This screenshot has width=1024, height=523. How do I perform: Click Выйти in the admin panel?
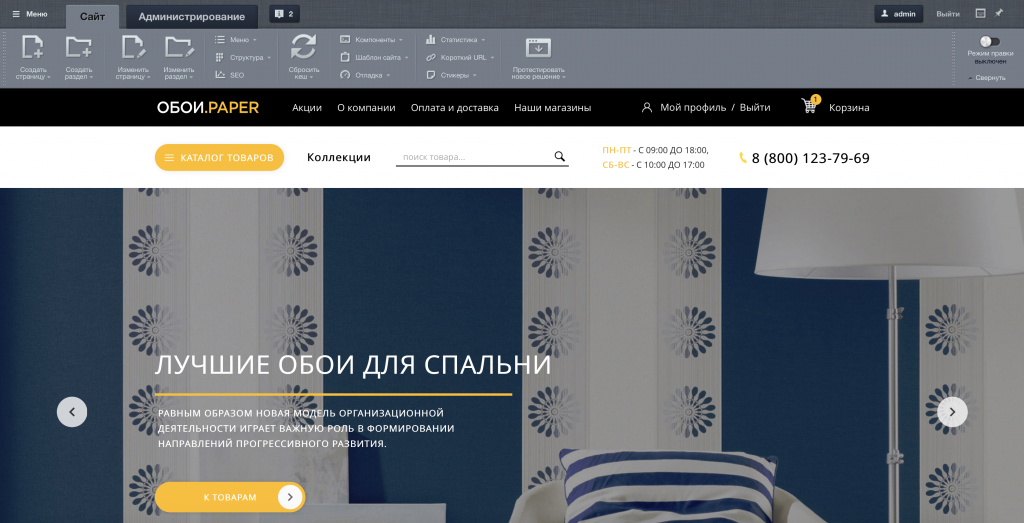tap(948, 14)
